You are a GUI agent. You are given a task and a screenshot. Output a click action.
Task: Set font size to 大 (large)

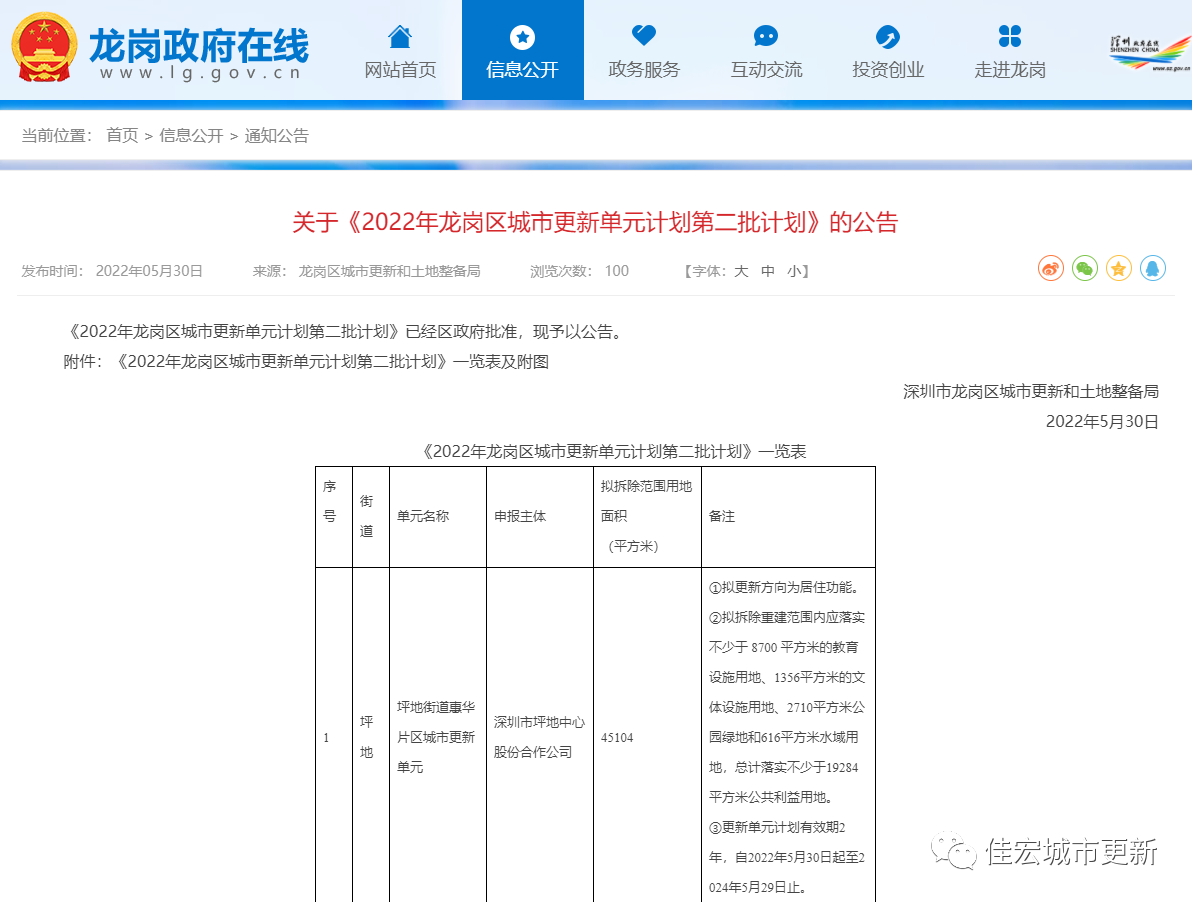(x=741, y=271)
